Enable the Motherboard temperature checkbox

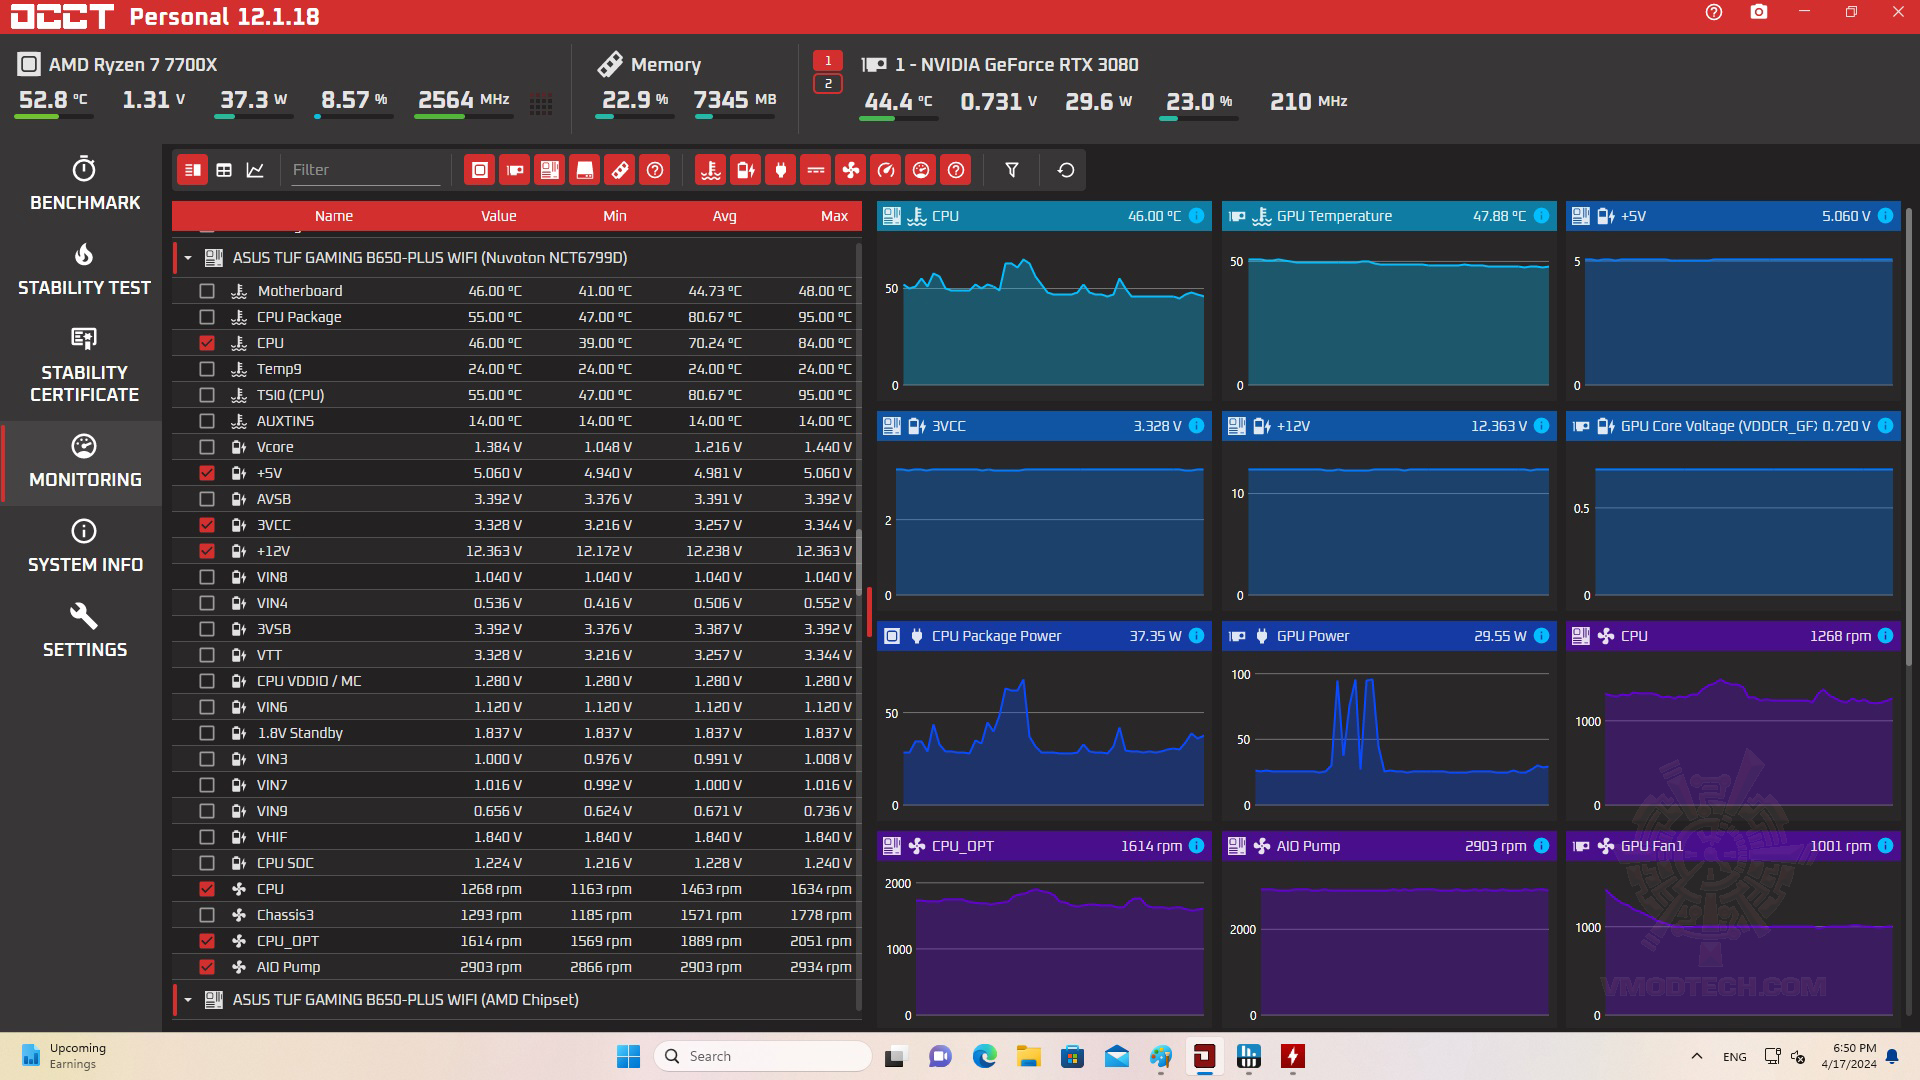207,291
